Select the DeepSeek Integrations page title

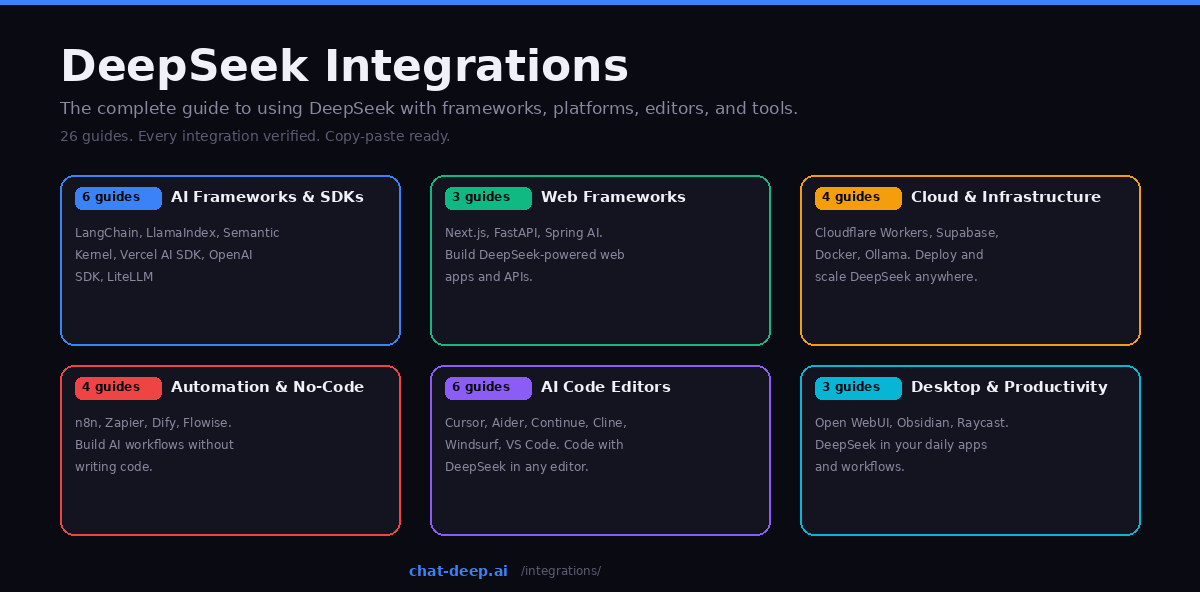click(x=344, y=66)
